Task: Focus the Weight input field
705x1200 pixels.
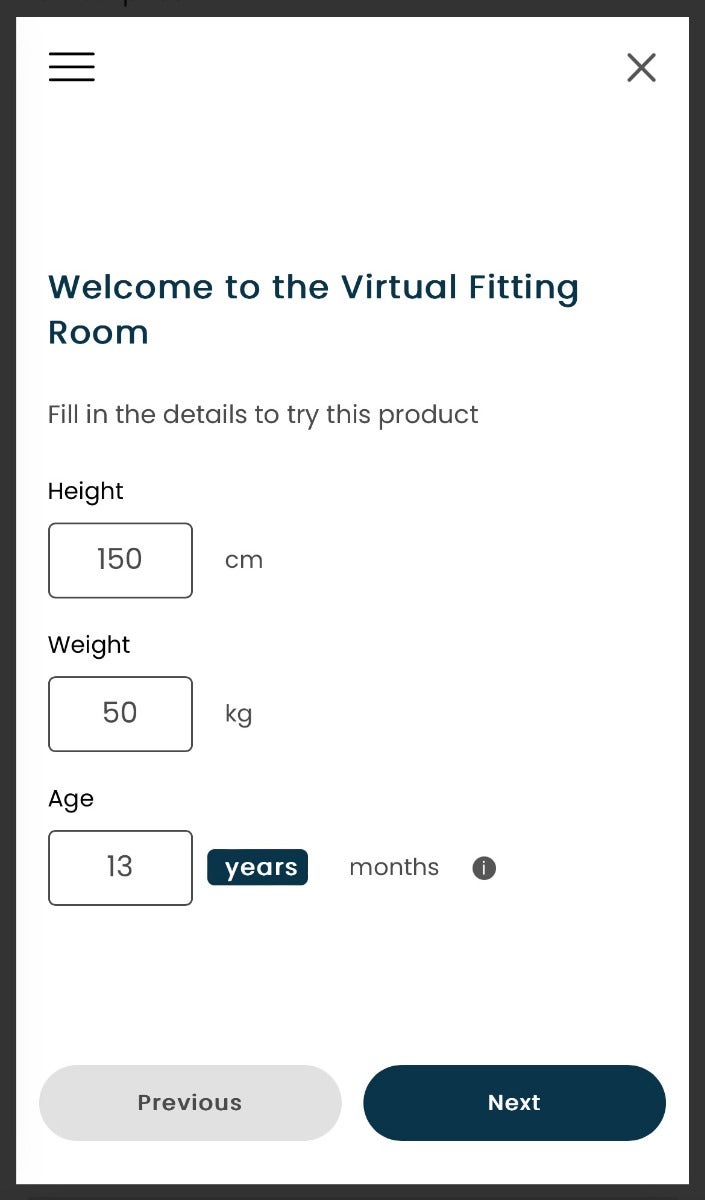Action: coord(120,714)
